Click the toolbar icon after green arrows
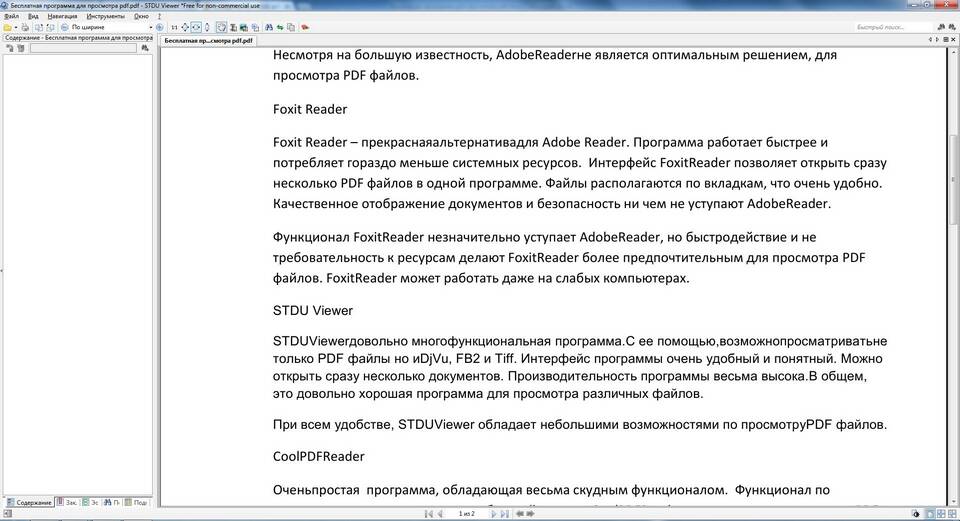The width and height of the screenshot is (960, 521). pyautogui.click(x=291, y=28)
